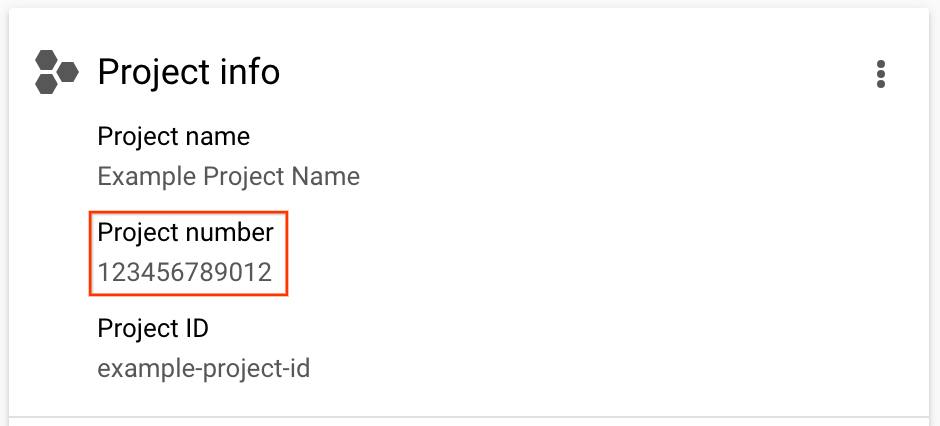
Task: Click the top-left hexagon of the project icon
Action: point(47,61)
